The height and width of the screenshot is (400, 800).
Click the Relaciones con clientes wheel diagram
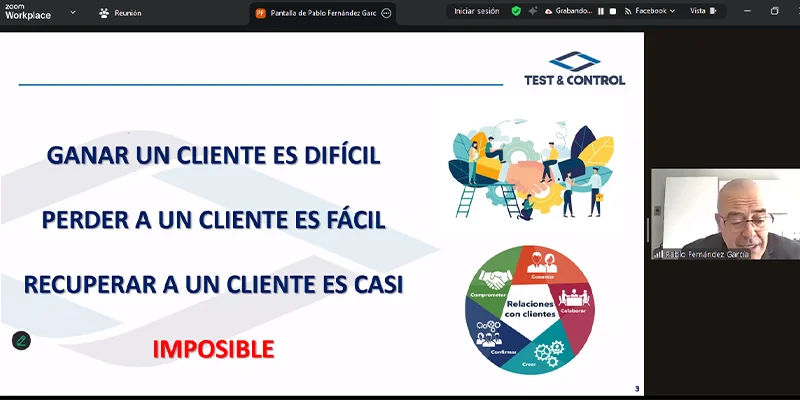(x=529, y=308)
